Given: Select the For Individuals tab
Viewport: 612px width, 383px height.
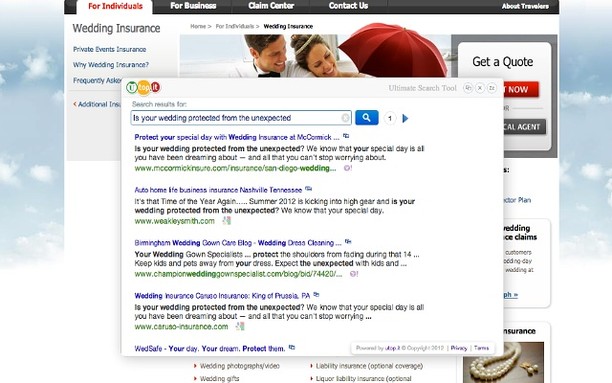Looking at the screenshot, I should 115,6.
